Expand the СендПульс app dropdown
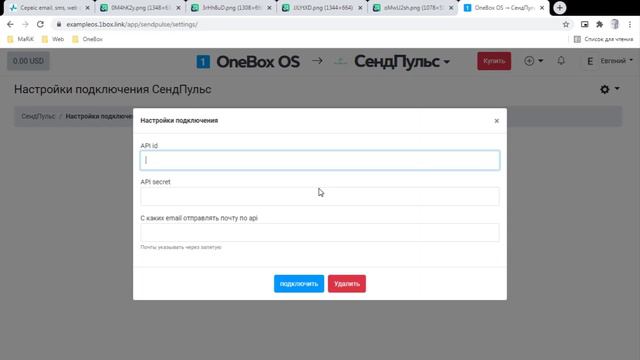Viewport: 640px width, 360px height. [402, 62]
